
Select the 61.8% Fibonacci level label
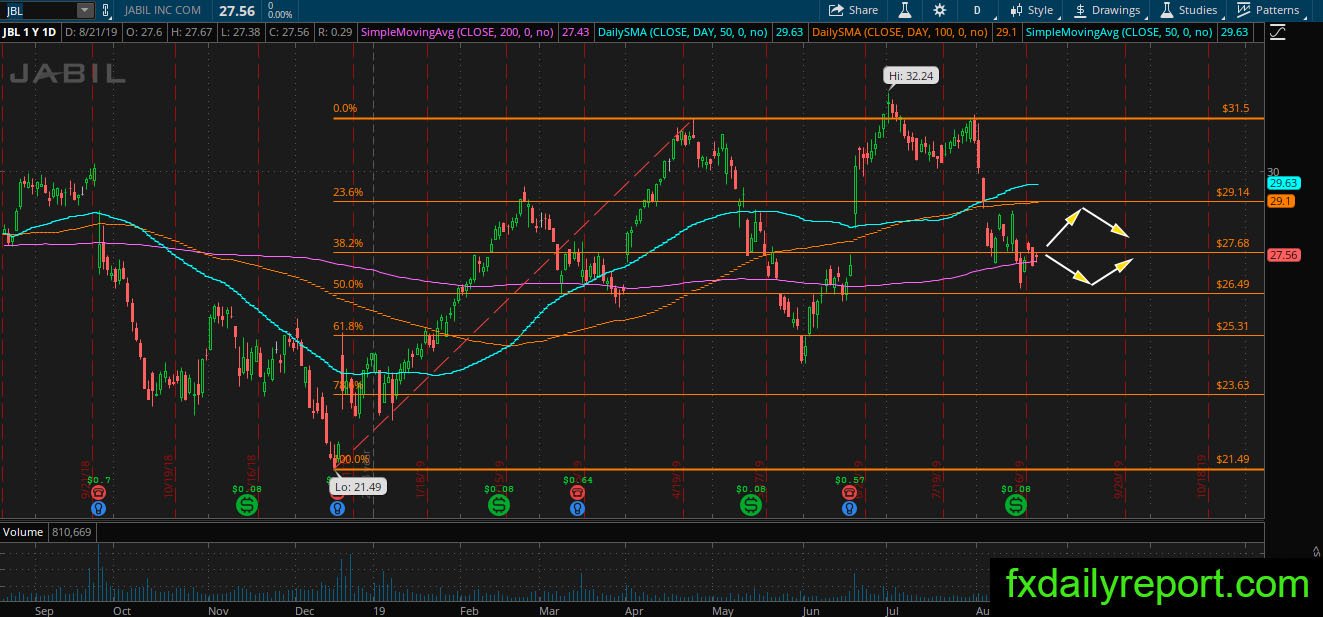click(348, 326)
